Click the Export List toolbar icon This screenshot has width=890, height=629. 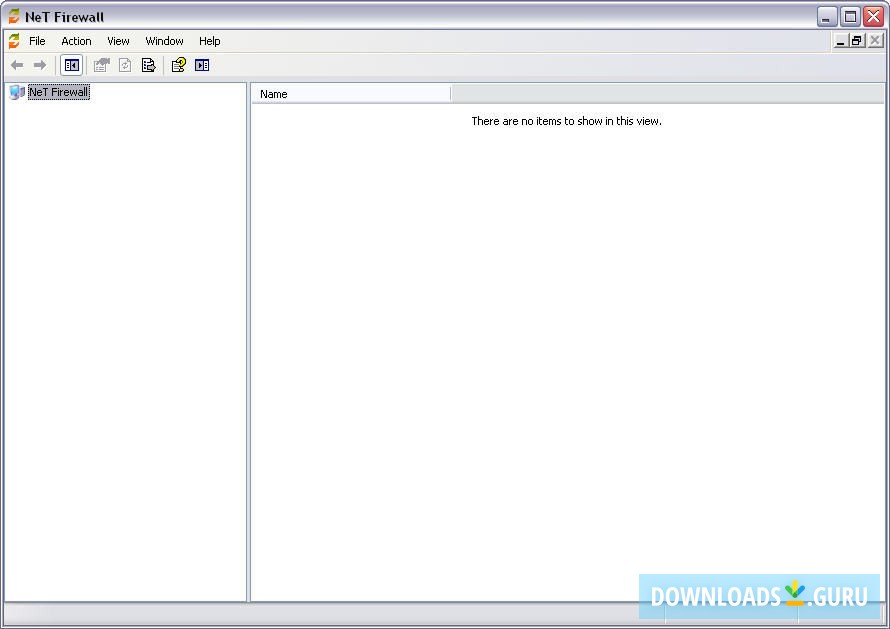click(x=149, y=65)
